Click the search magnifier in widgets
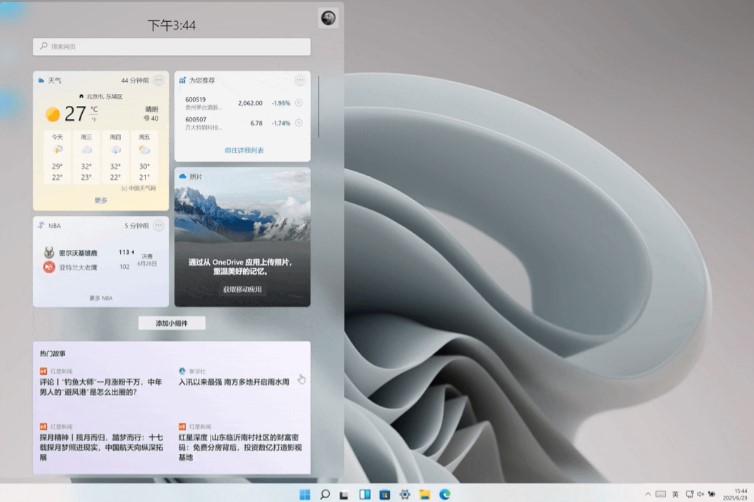 point(44,46)
